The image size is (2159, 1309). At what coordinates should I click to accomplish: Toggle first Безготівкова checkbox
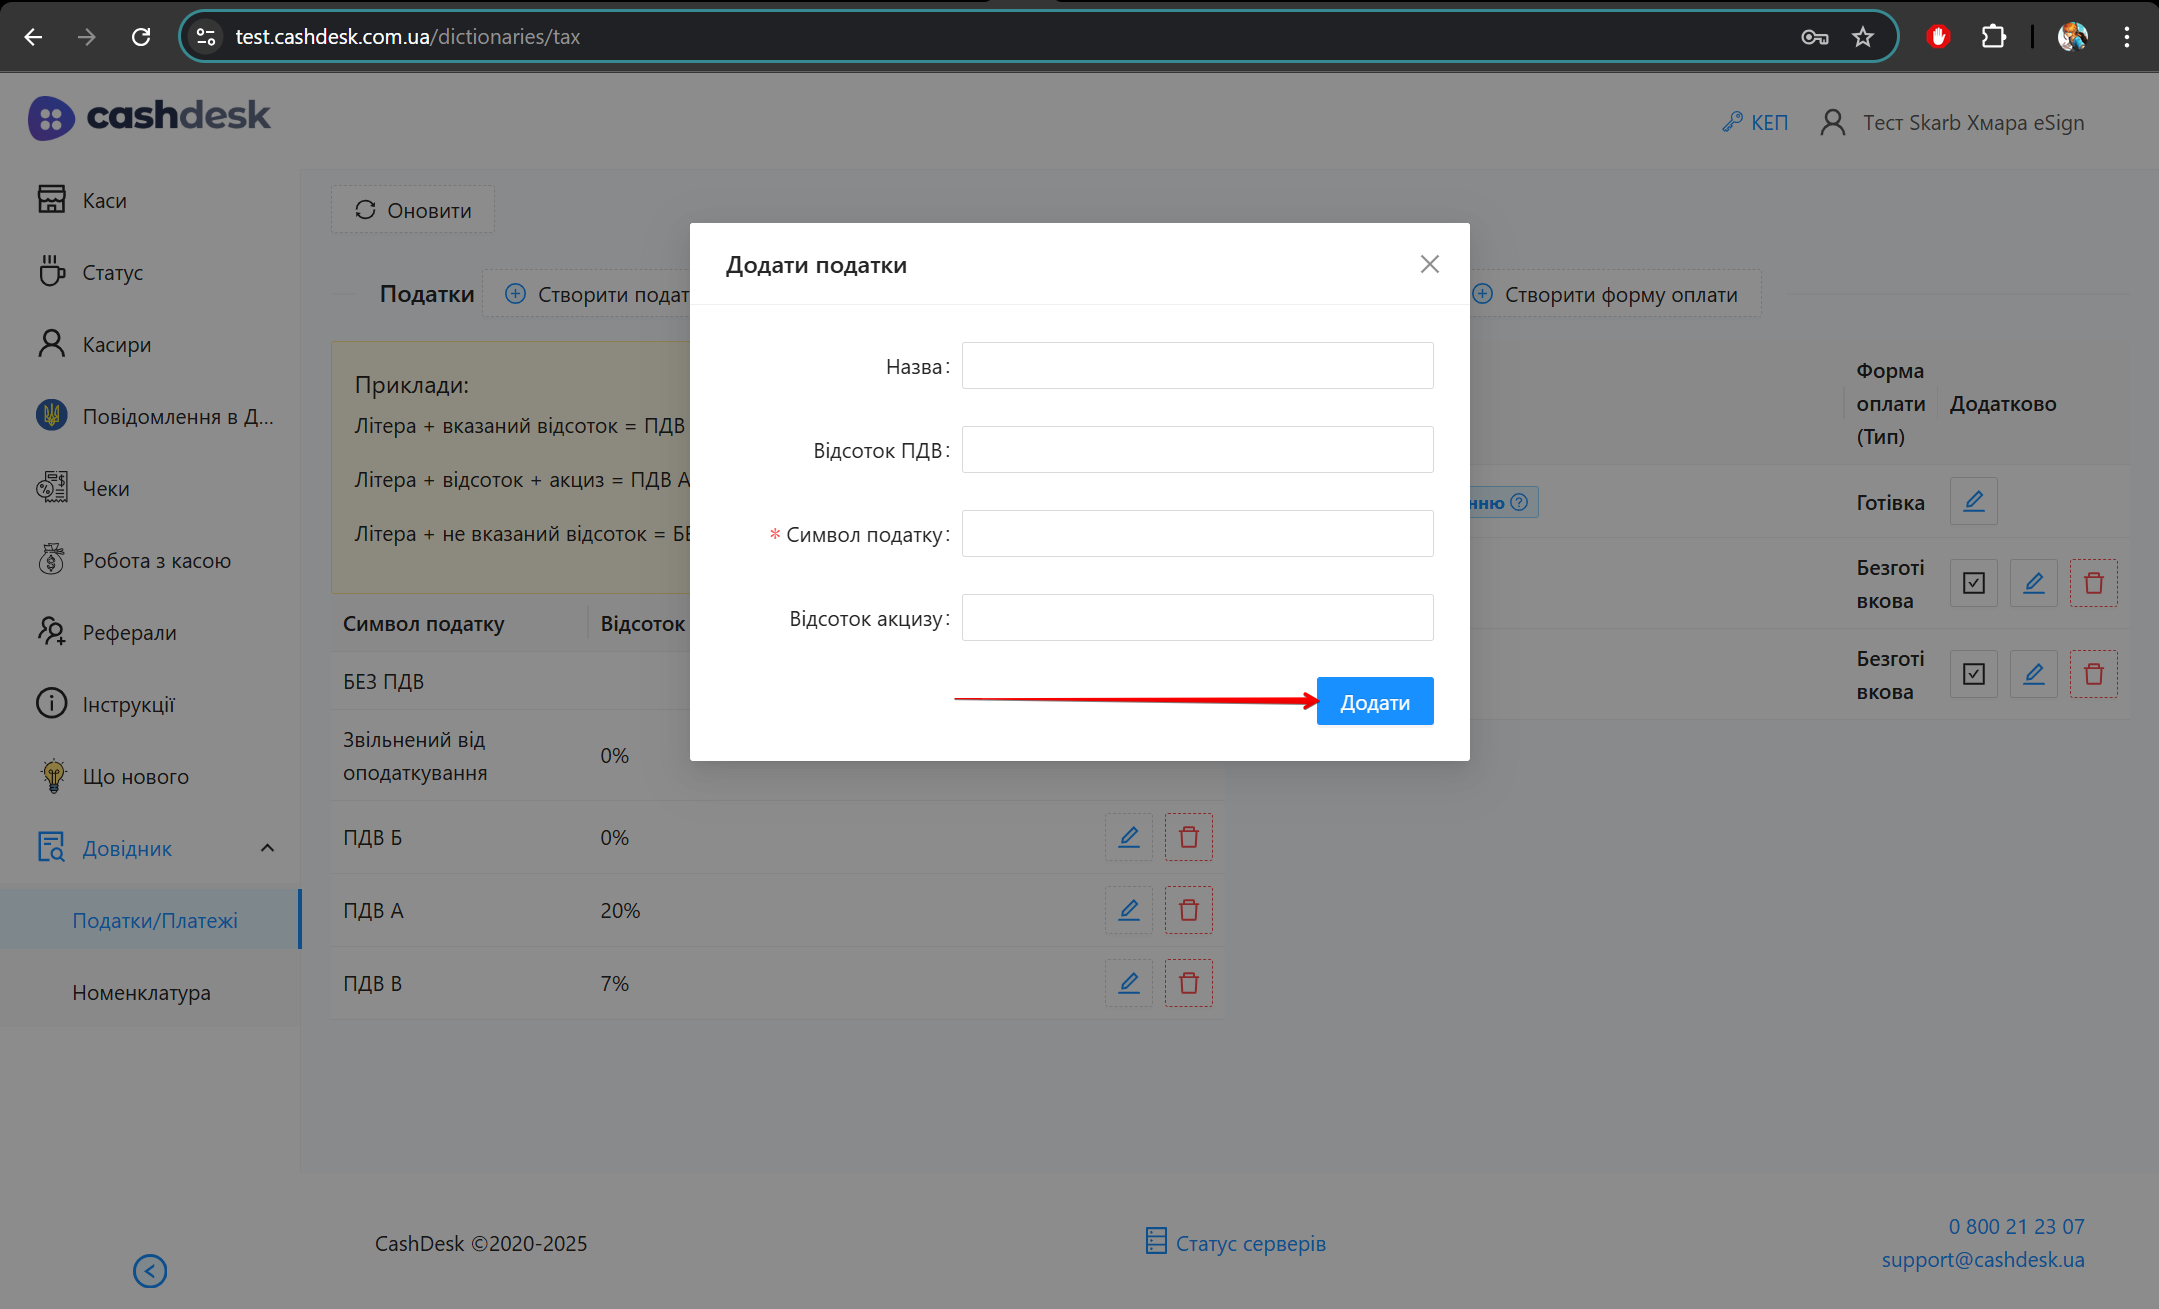click(1973, 583)
